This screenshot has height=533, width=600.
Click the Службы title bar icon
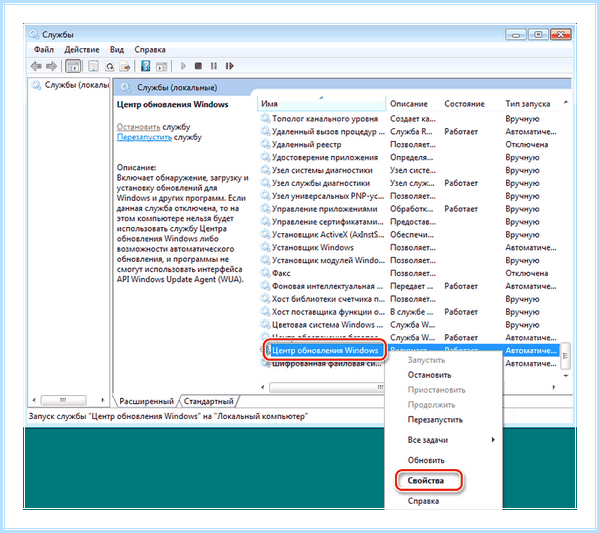coord(34,34)
